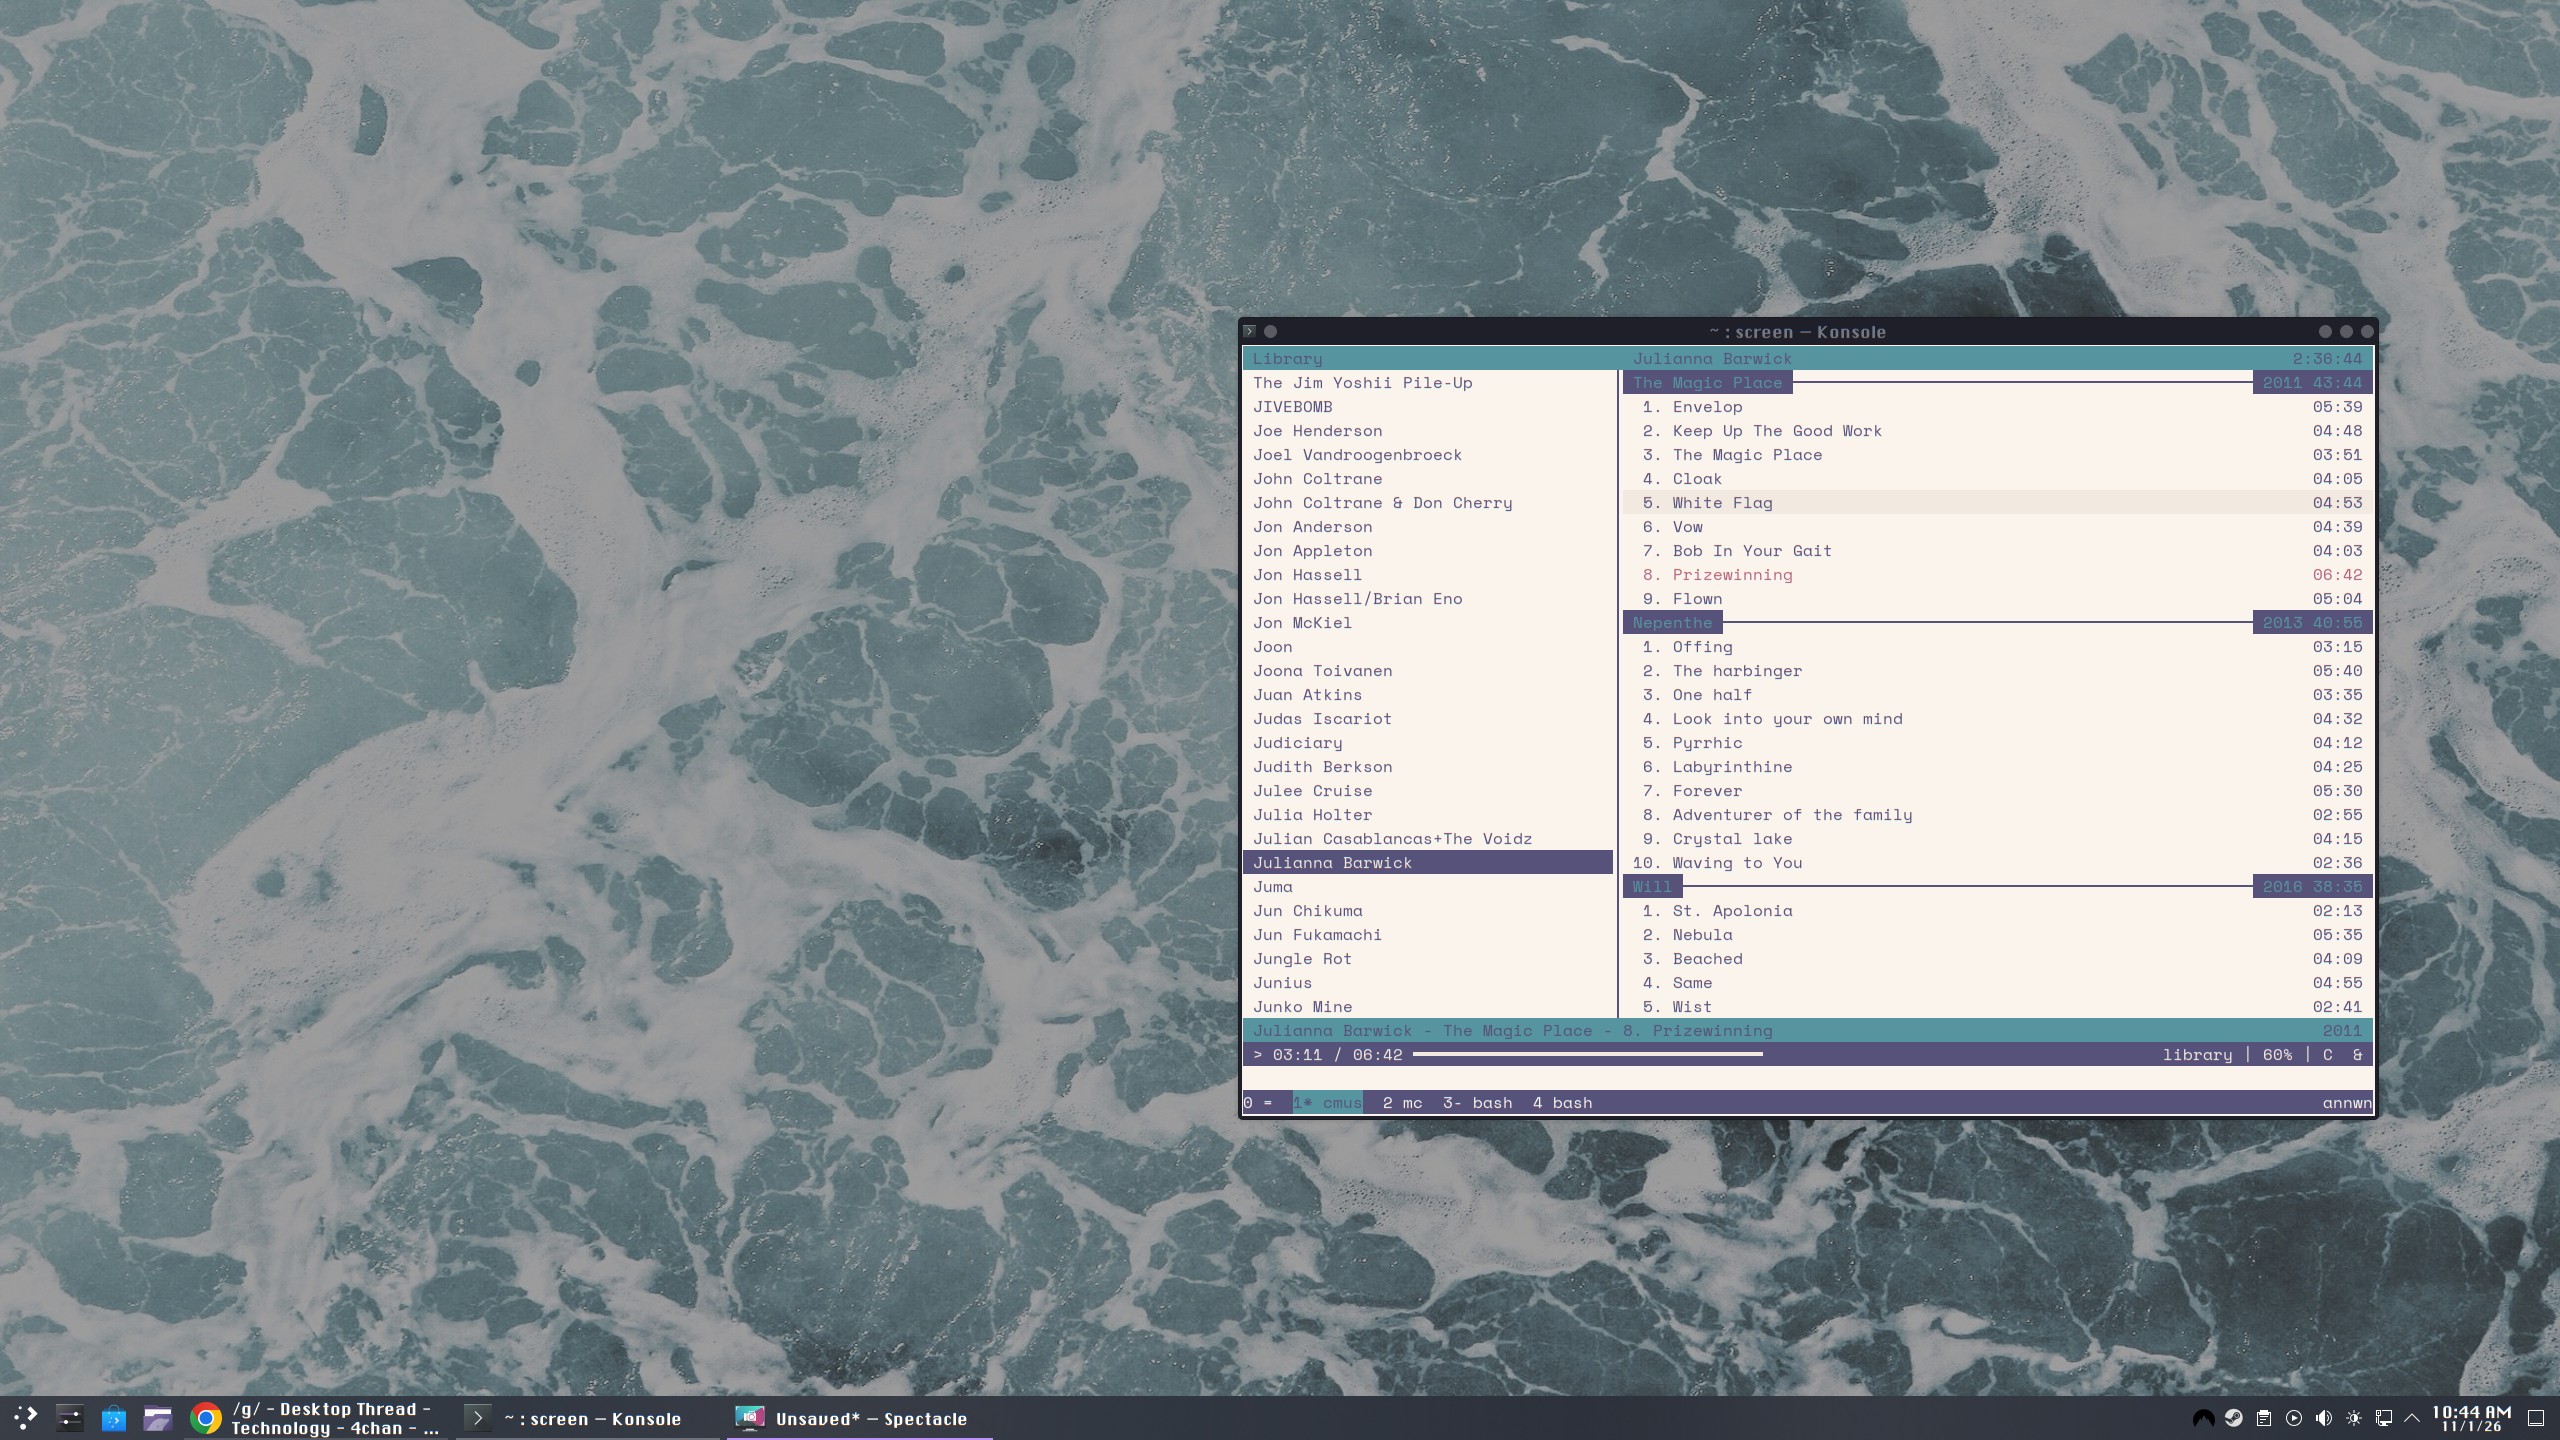Open media player tray icon
The width and height of the screenshot is (2560, 1440).
(2294, 1418)
